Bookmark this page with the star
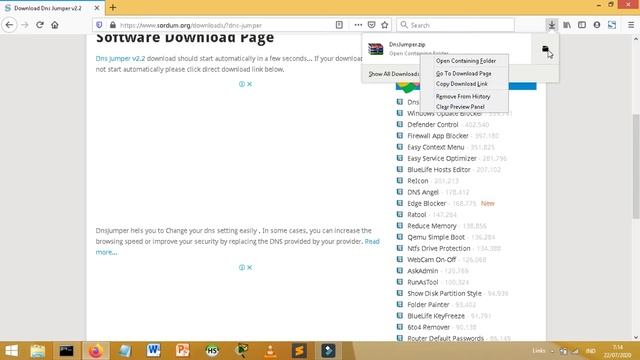 (x=384, y=25)
